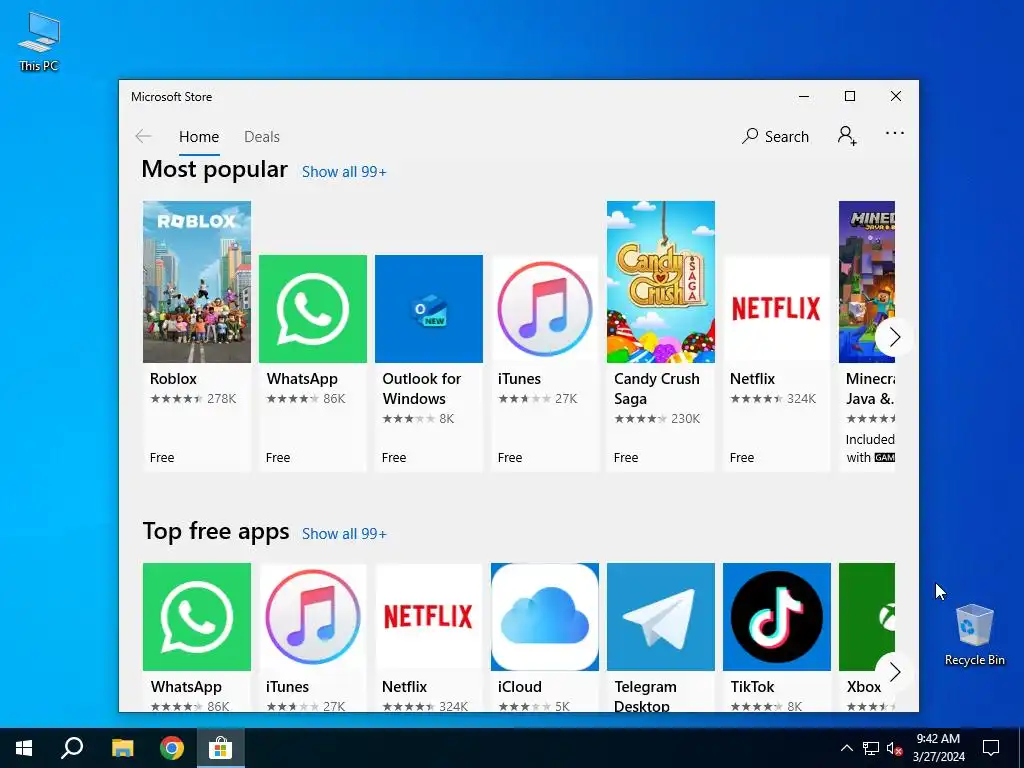The height and width of the screenshot is (768, 1024).
Task: Switch to the Home tab
Action: pos(199,136)
